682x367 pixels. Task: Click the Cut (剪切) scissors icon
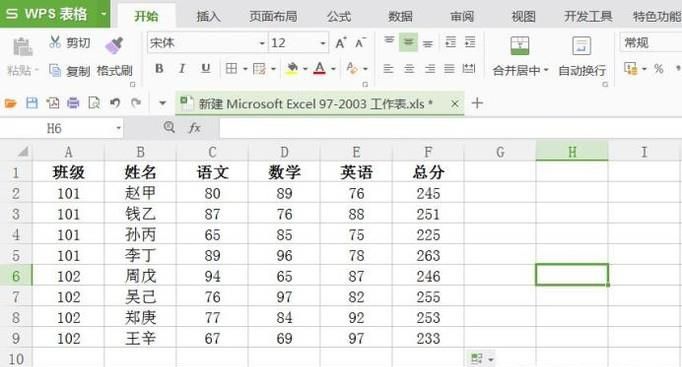click(55, 42)
